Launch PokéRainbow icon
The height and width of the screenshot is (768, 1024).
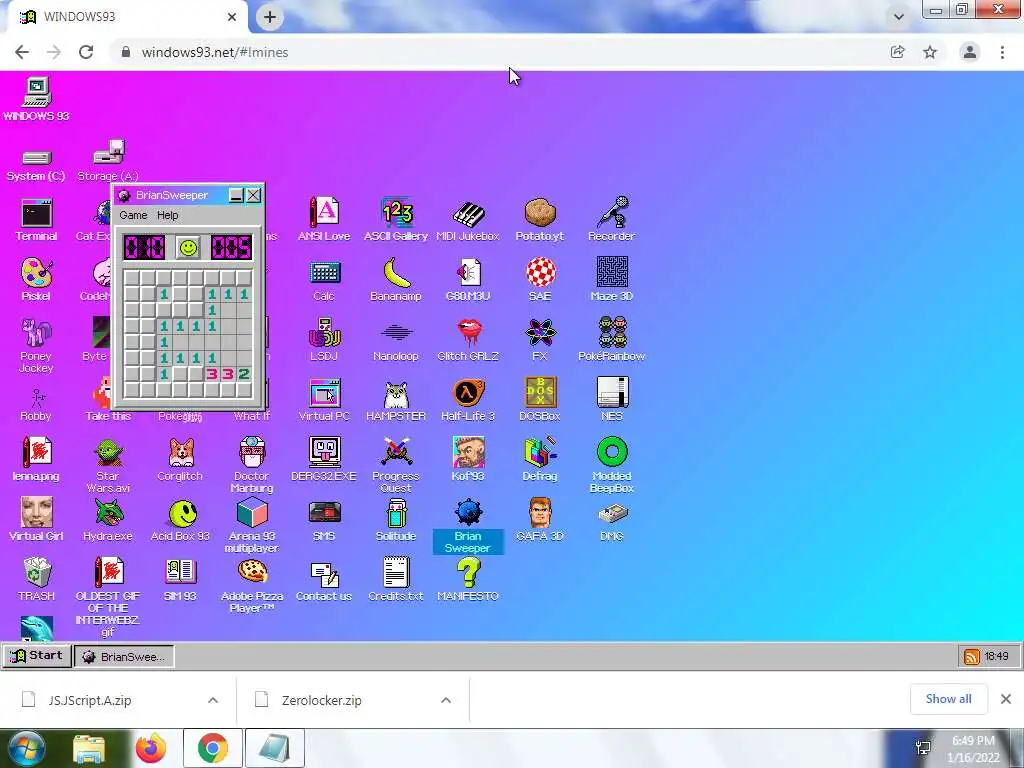pos(612,332)
